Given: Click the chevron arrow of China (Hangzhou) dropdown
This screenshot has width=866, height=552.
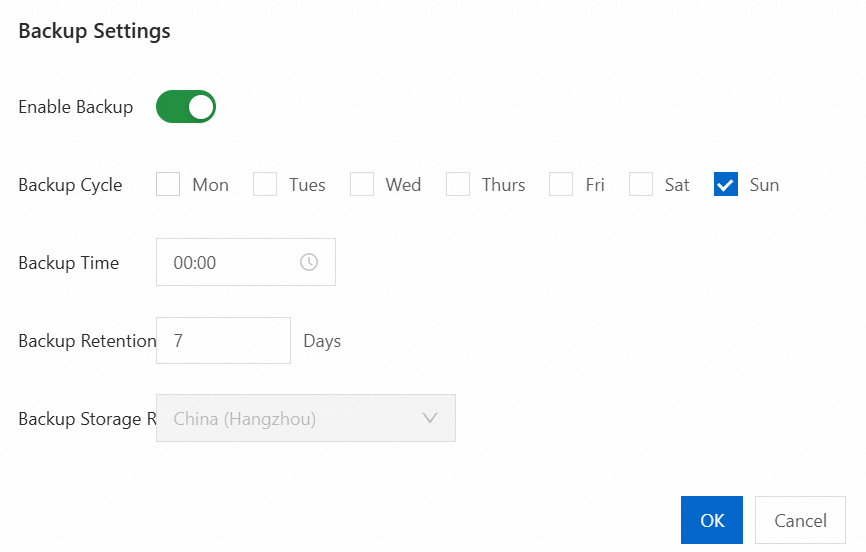Looking at the screenshot, I should (x=430, y=418).
